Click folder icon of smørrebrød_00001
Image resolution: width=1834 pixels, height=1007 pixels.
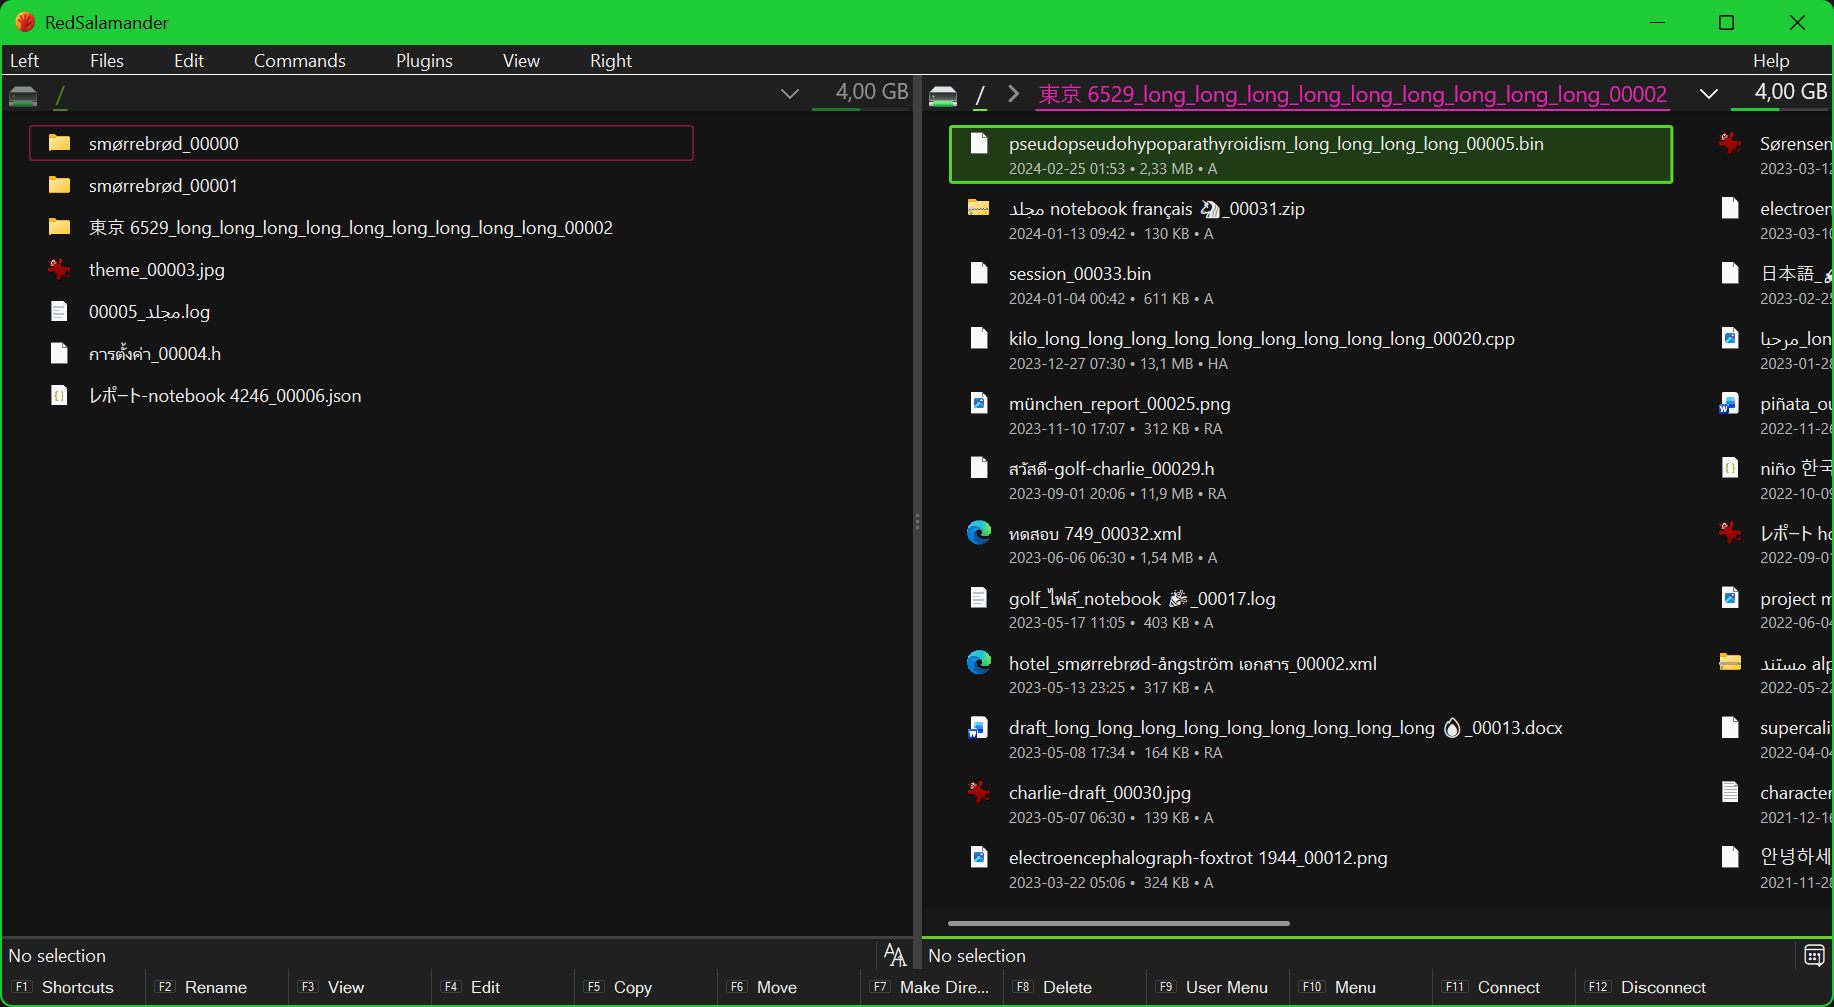[60, 185]
